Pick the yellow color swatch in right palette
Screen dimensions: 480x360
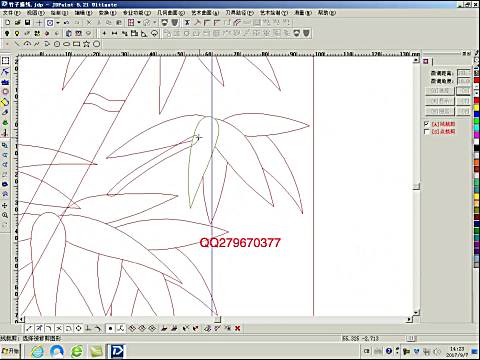[477, 108]
